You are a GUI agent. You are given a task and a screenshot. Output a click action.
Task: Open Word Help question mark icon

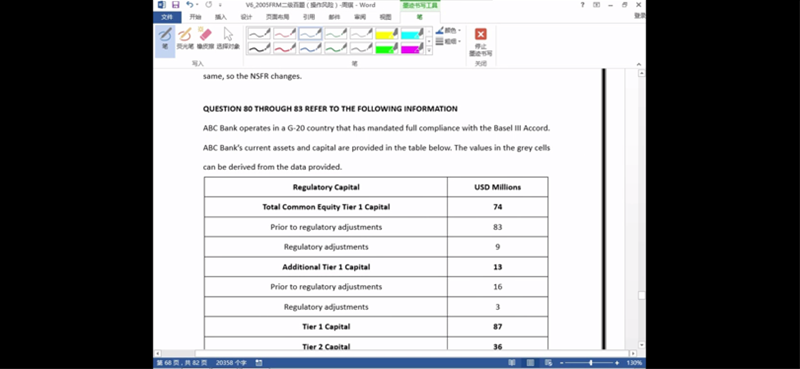click(582, 5)
